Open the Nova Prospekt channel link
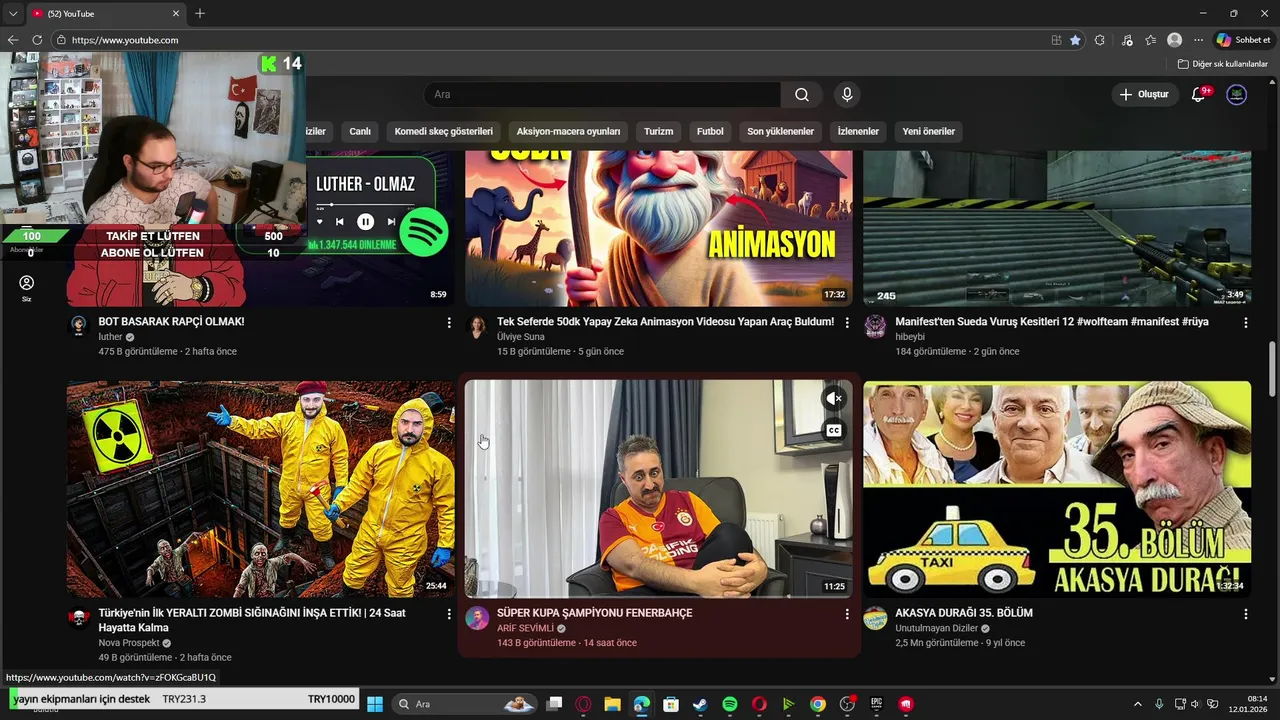The image size is (1280, 720). [x=129, y=643]
